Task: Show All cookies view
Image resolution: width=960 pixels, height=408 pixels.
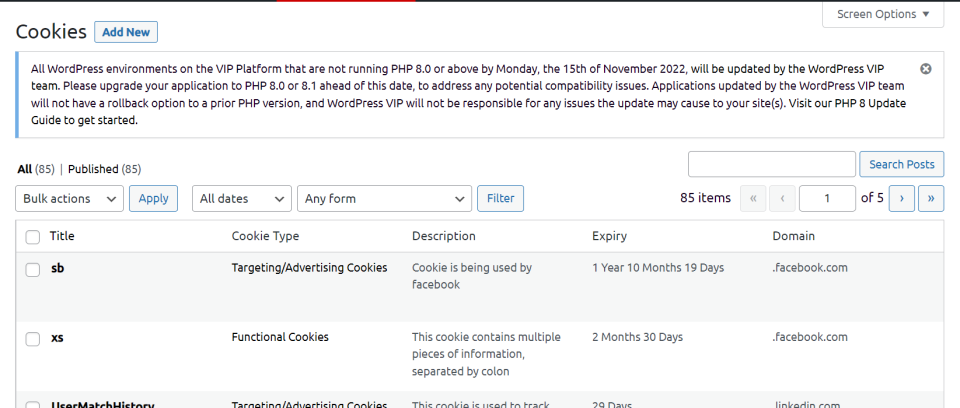Action: (x=24, y=169)
